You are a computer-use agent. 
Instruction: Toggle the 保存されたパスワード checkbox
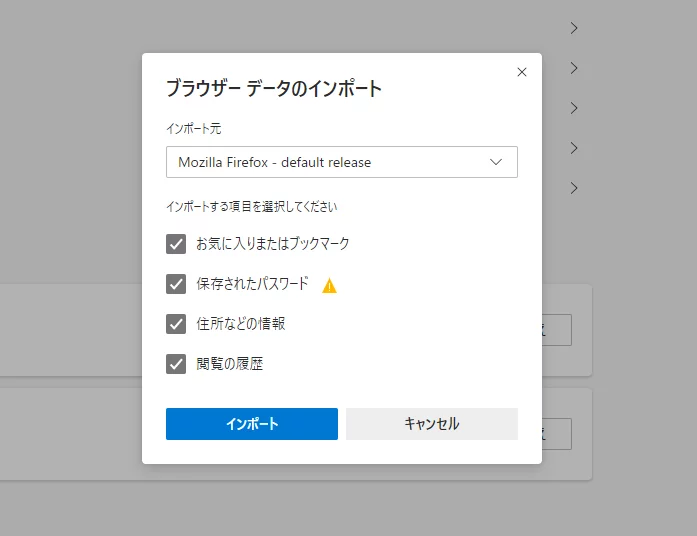(x=177, y=283)
